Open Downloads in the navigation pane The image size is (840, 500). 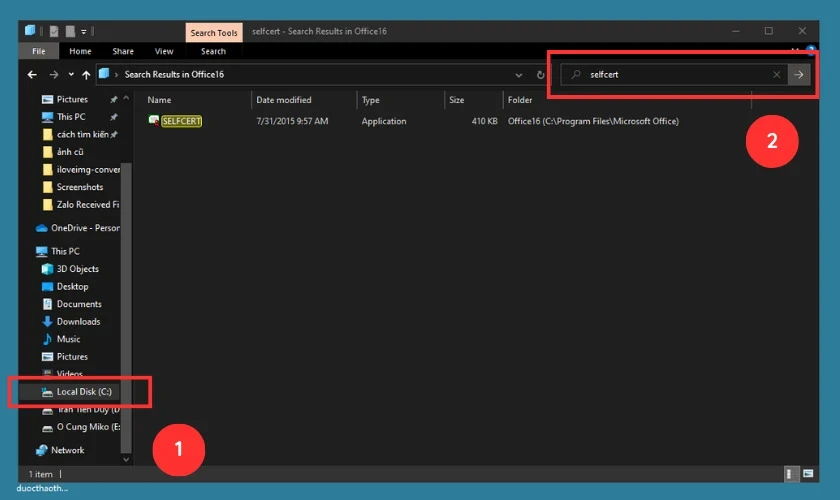[x=78, y=321]
